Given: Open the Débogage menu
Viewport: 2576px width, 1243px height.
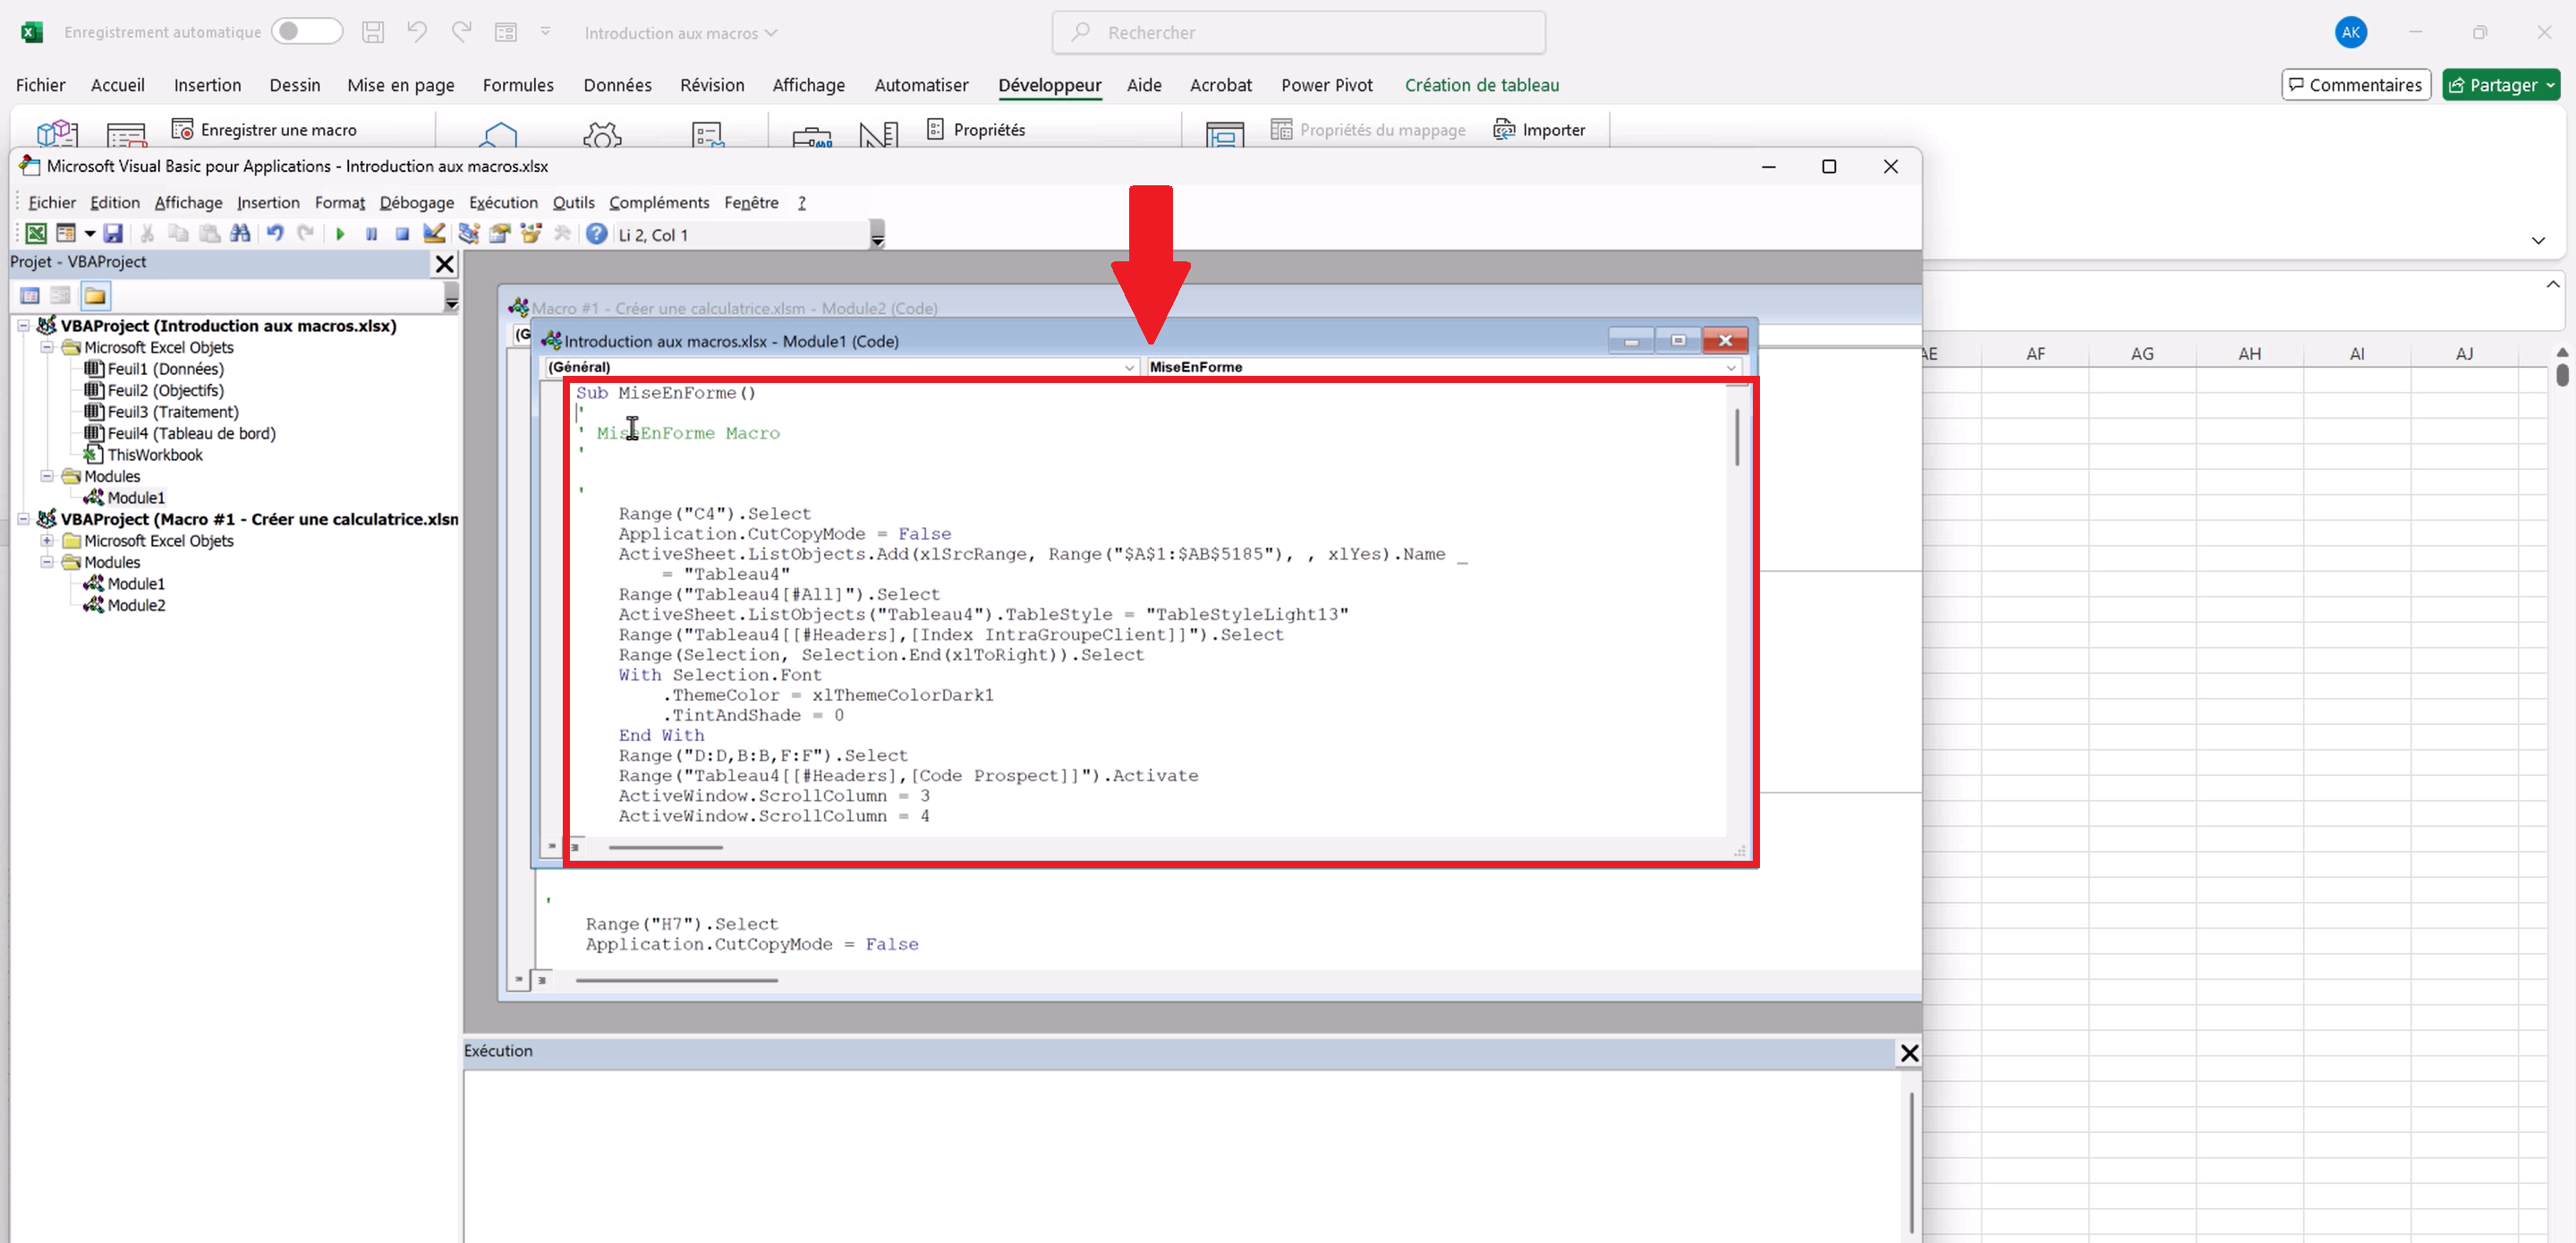Looking at the screenshot, I should tap(416, 203).
